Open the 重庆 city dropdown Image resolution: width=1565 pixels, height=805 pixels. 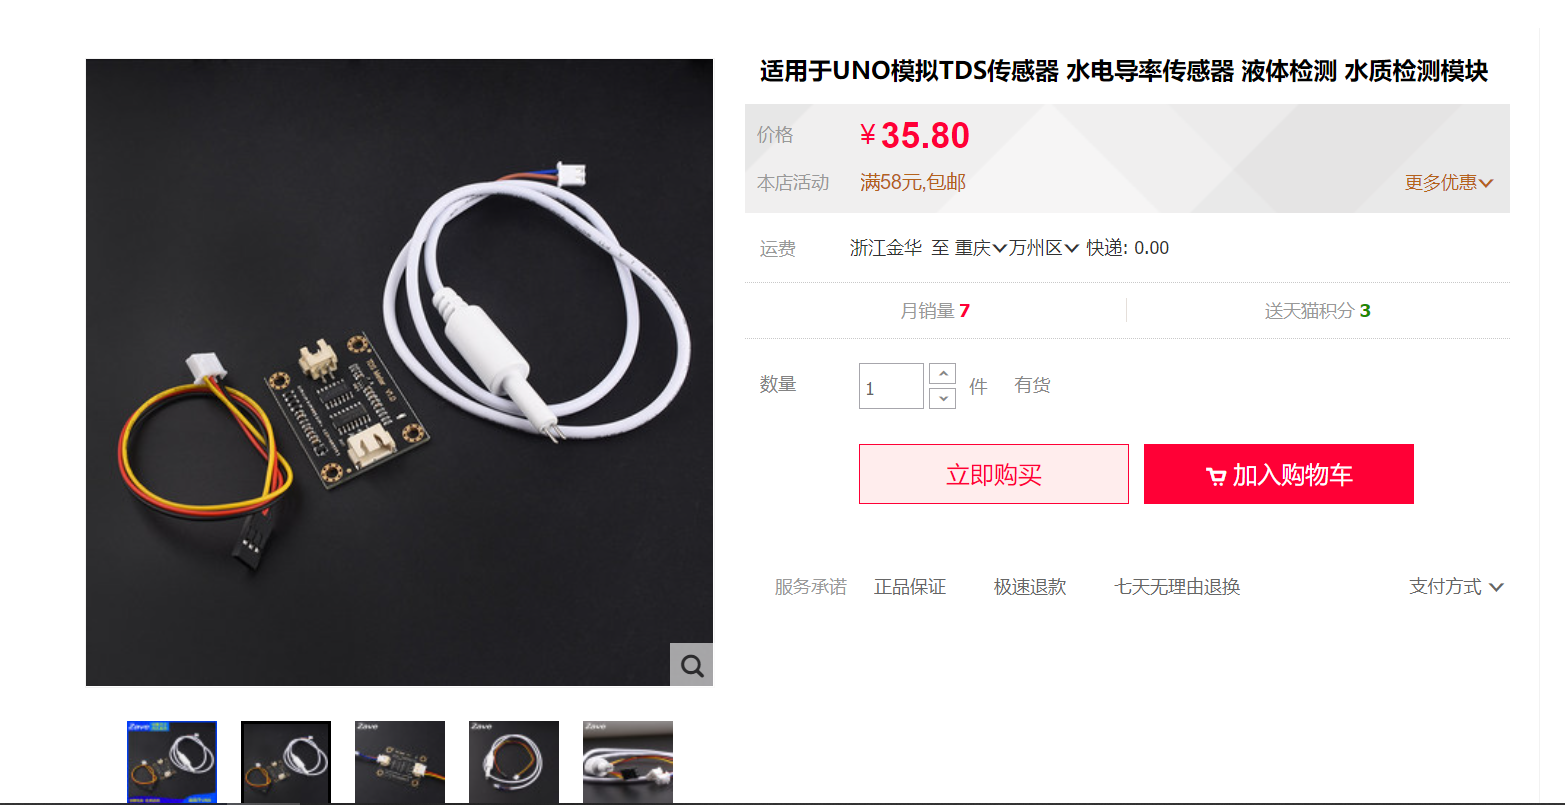coord(980,248)
